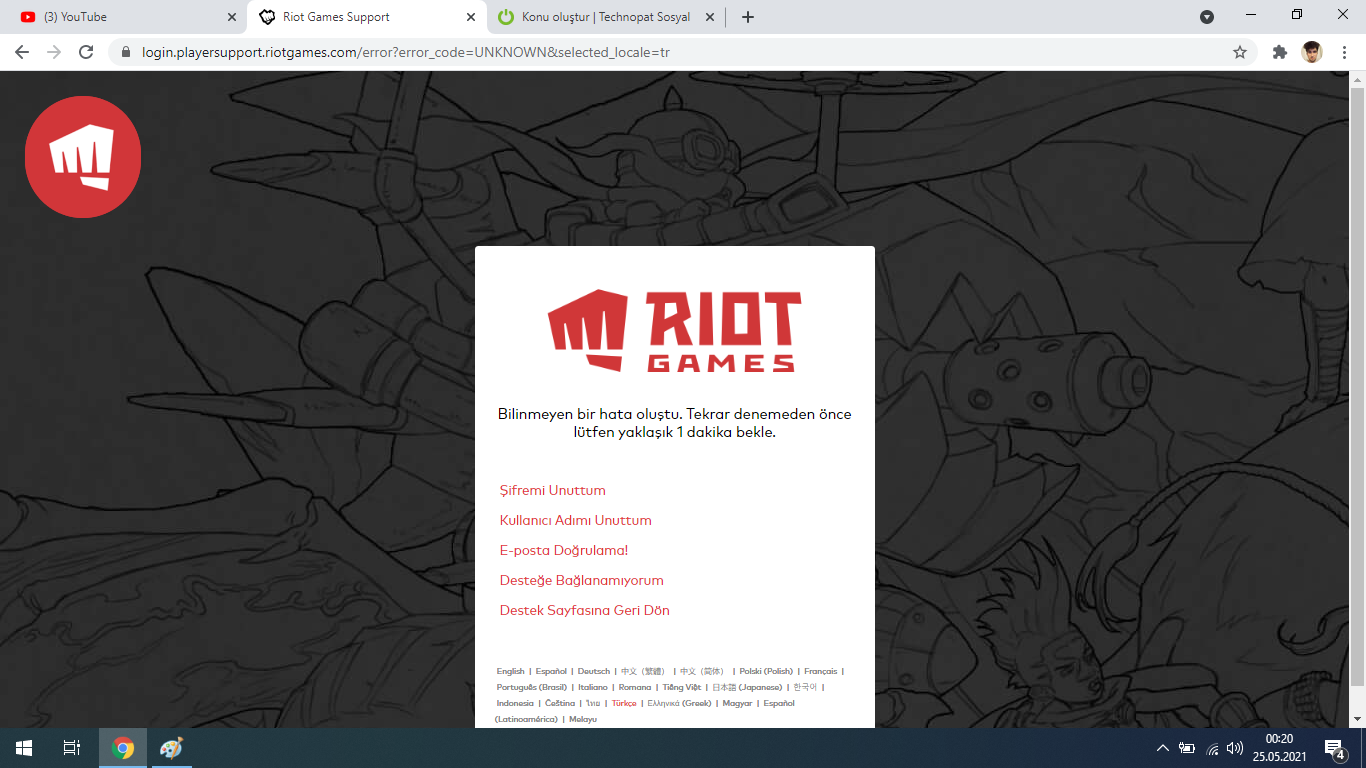The width and height of the screenshot is (1366, 768).
Task: Close the YouTube tab
Action: click(232, 17)
